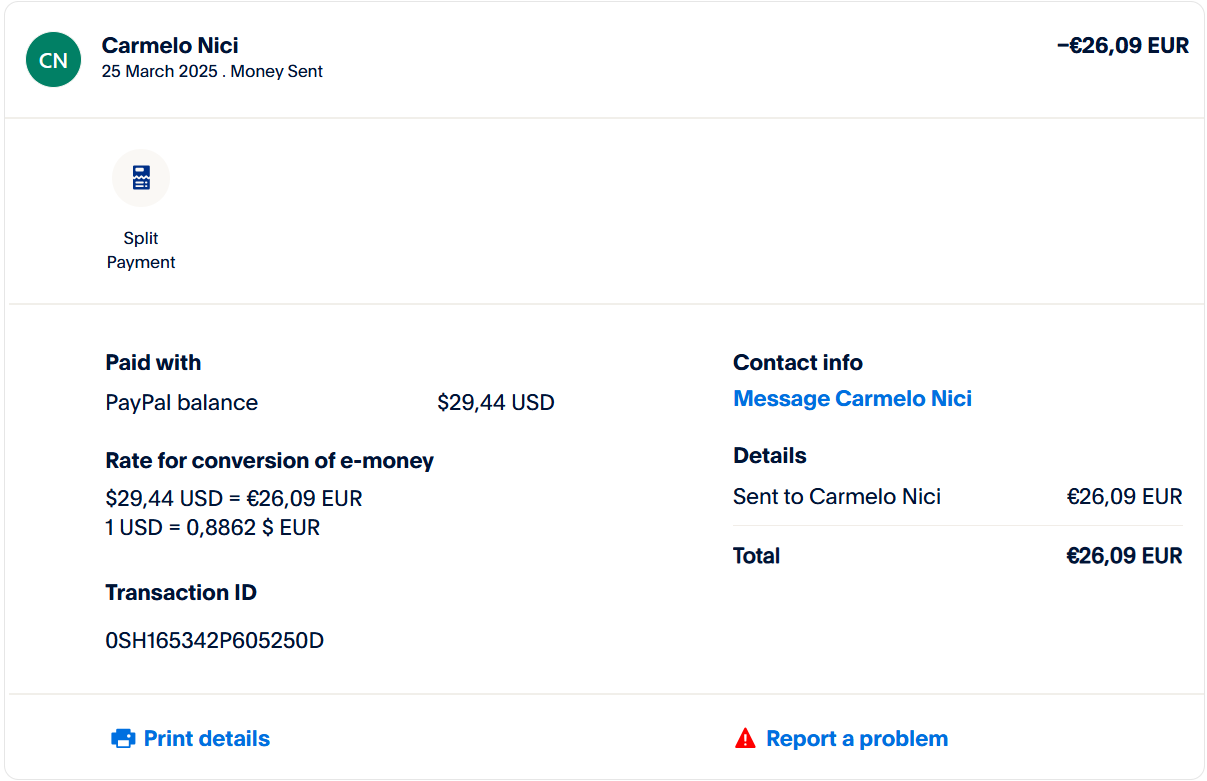Click the red warning triangle icon
This screenshot has height=781, width=1207.
(x=745, y=739)
